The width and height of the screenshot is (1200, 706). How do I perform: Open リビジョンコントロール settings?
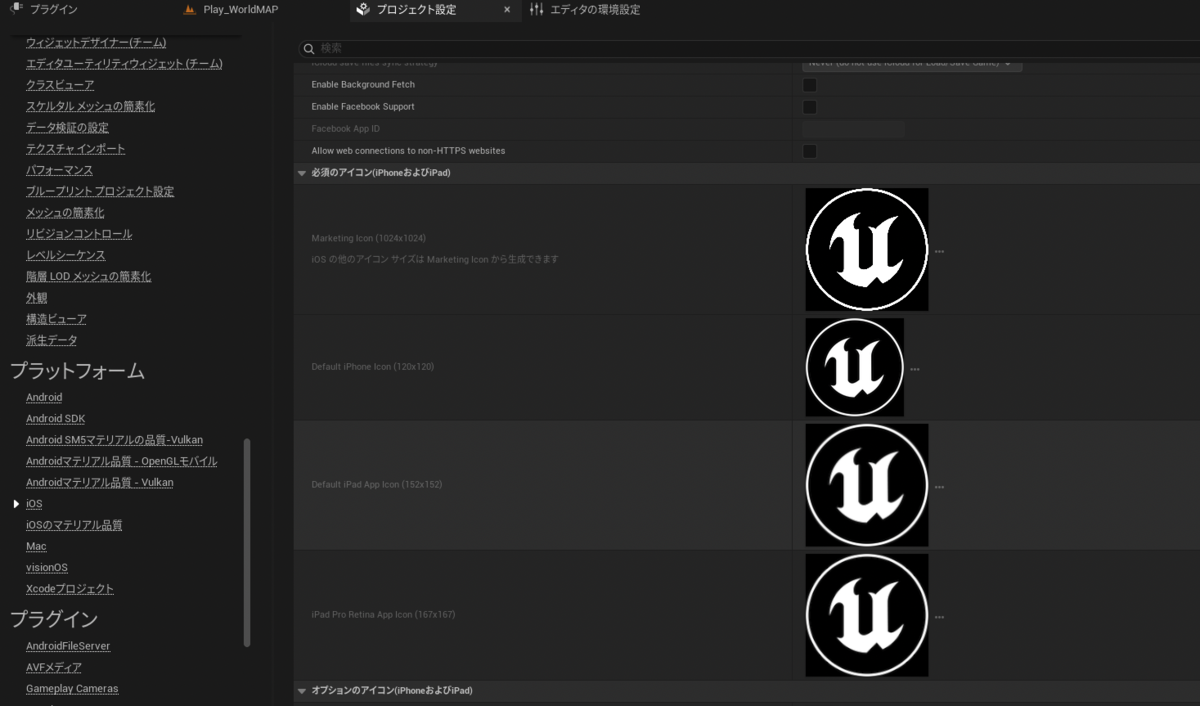pyautogui.click(x=79, y=234)
